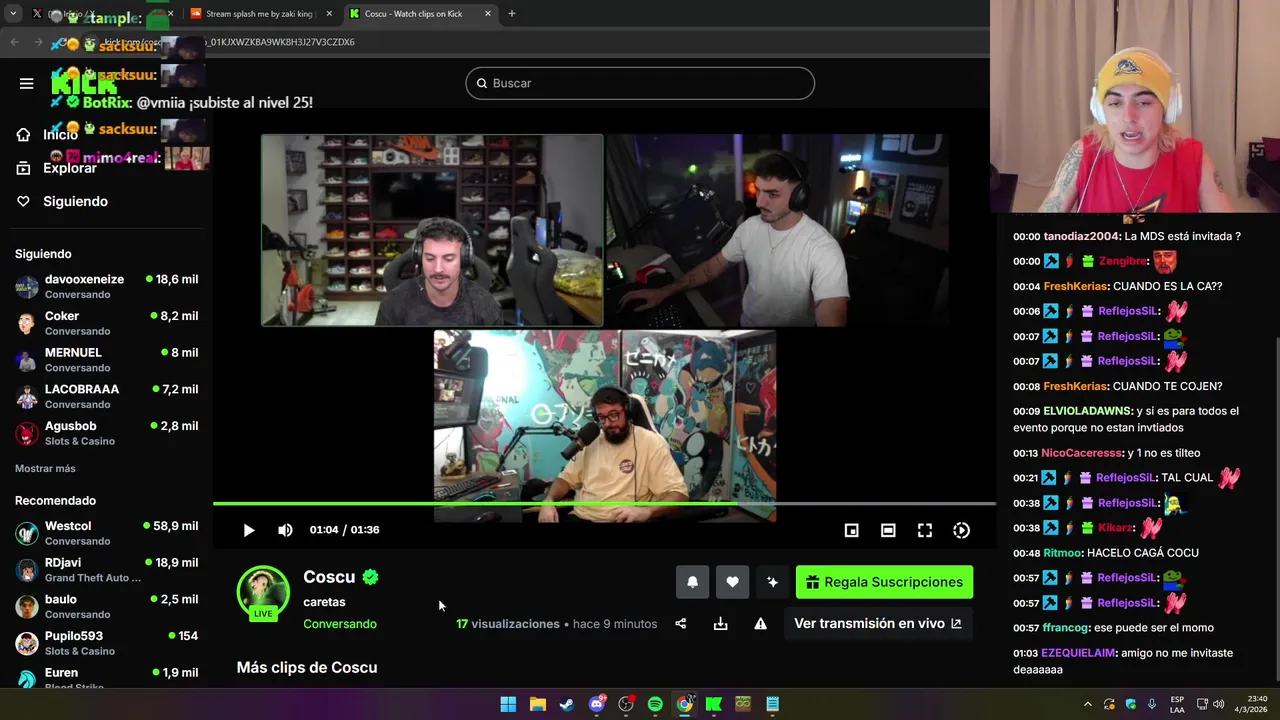Mute the clip volume speaker icon
1280x720 pixels.
click(285, 530)
